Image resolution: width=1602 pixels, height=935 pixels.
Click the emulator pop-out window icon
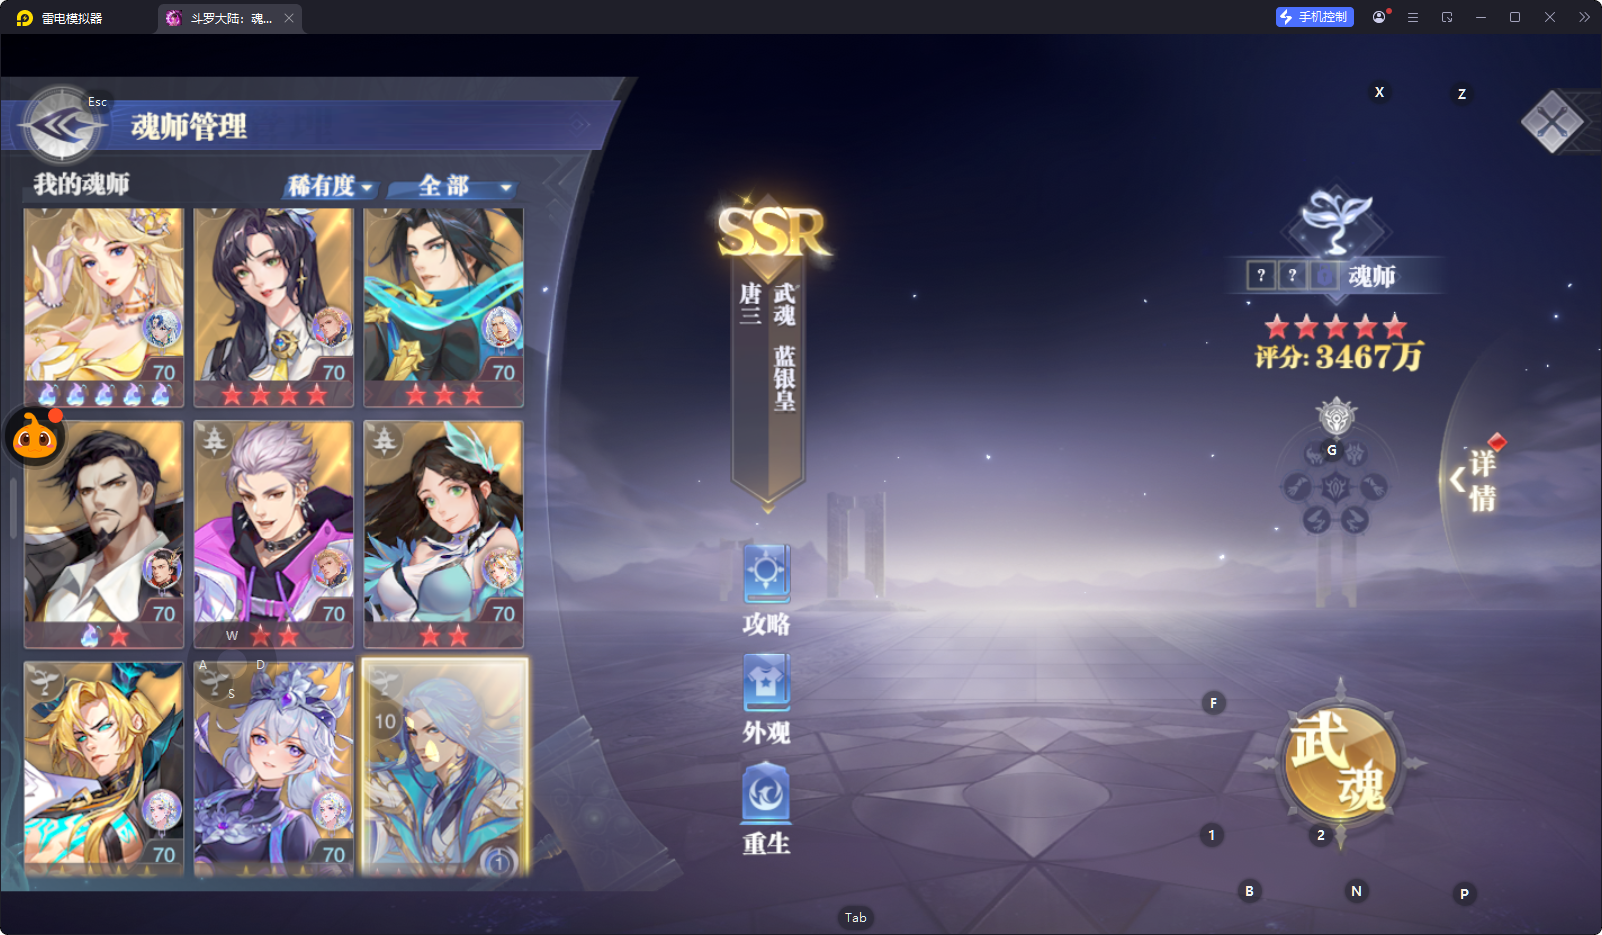click(1447, 17)
